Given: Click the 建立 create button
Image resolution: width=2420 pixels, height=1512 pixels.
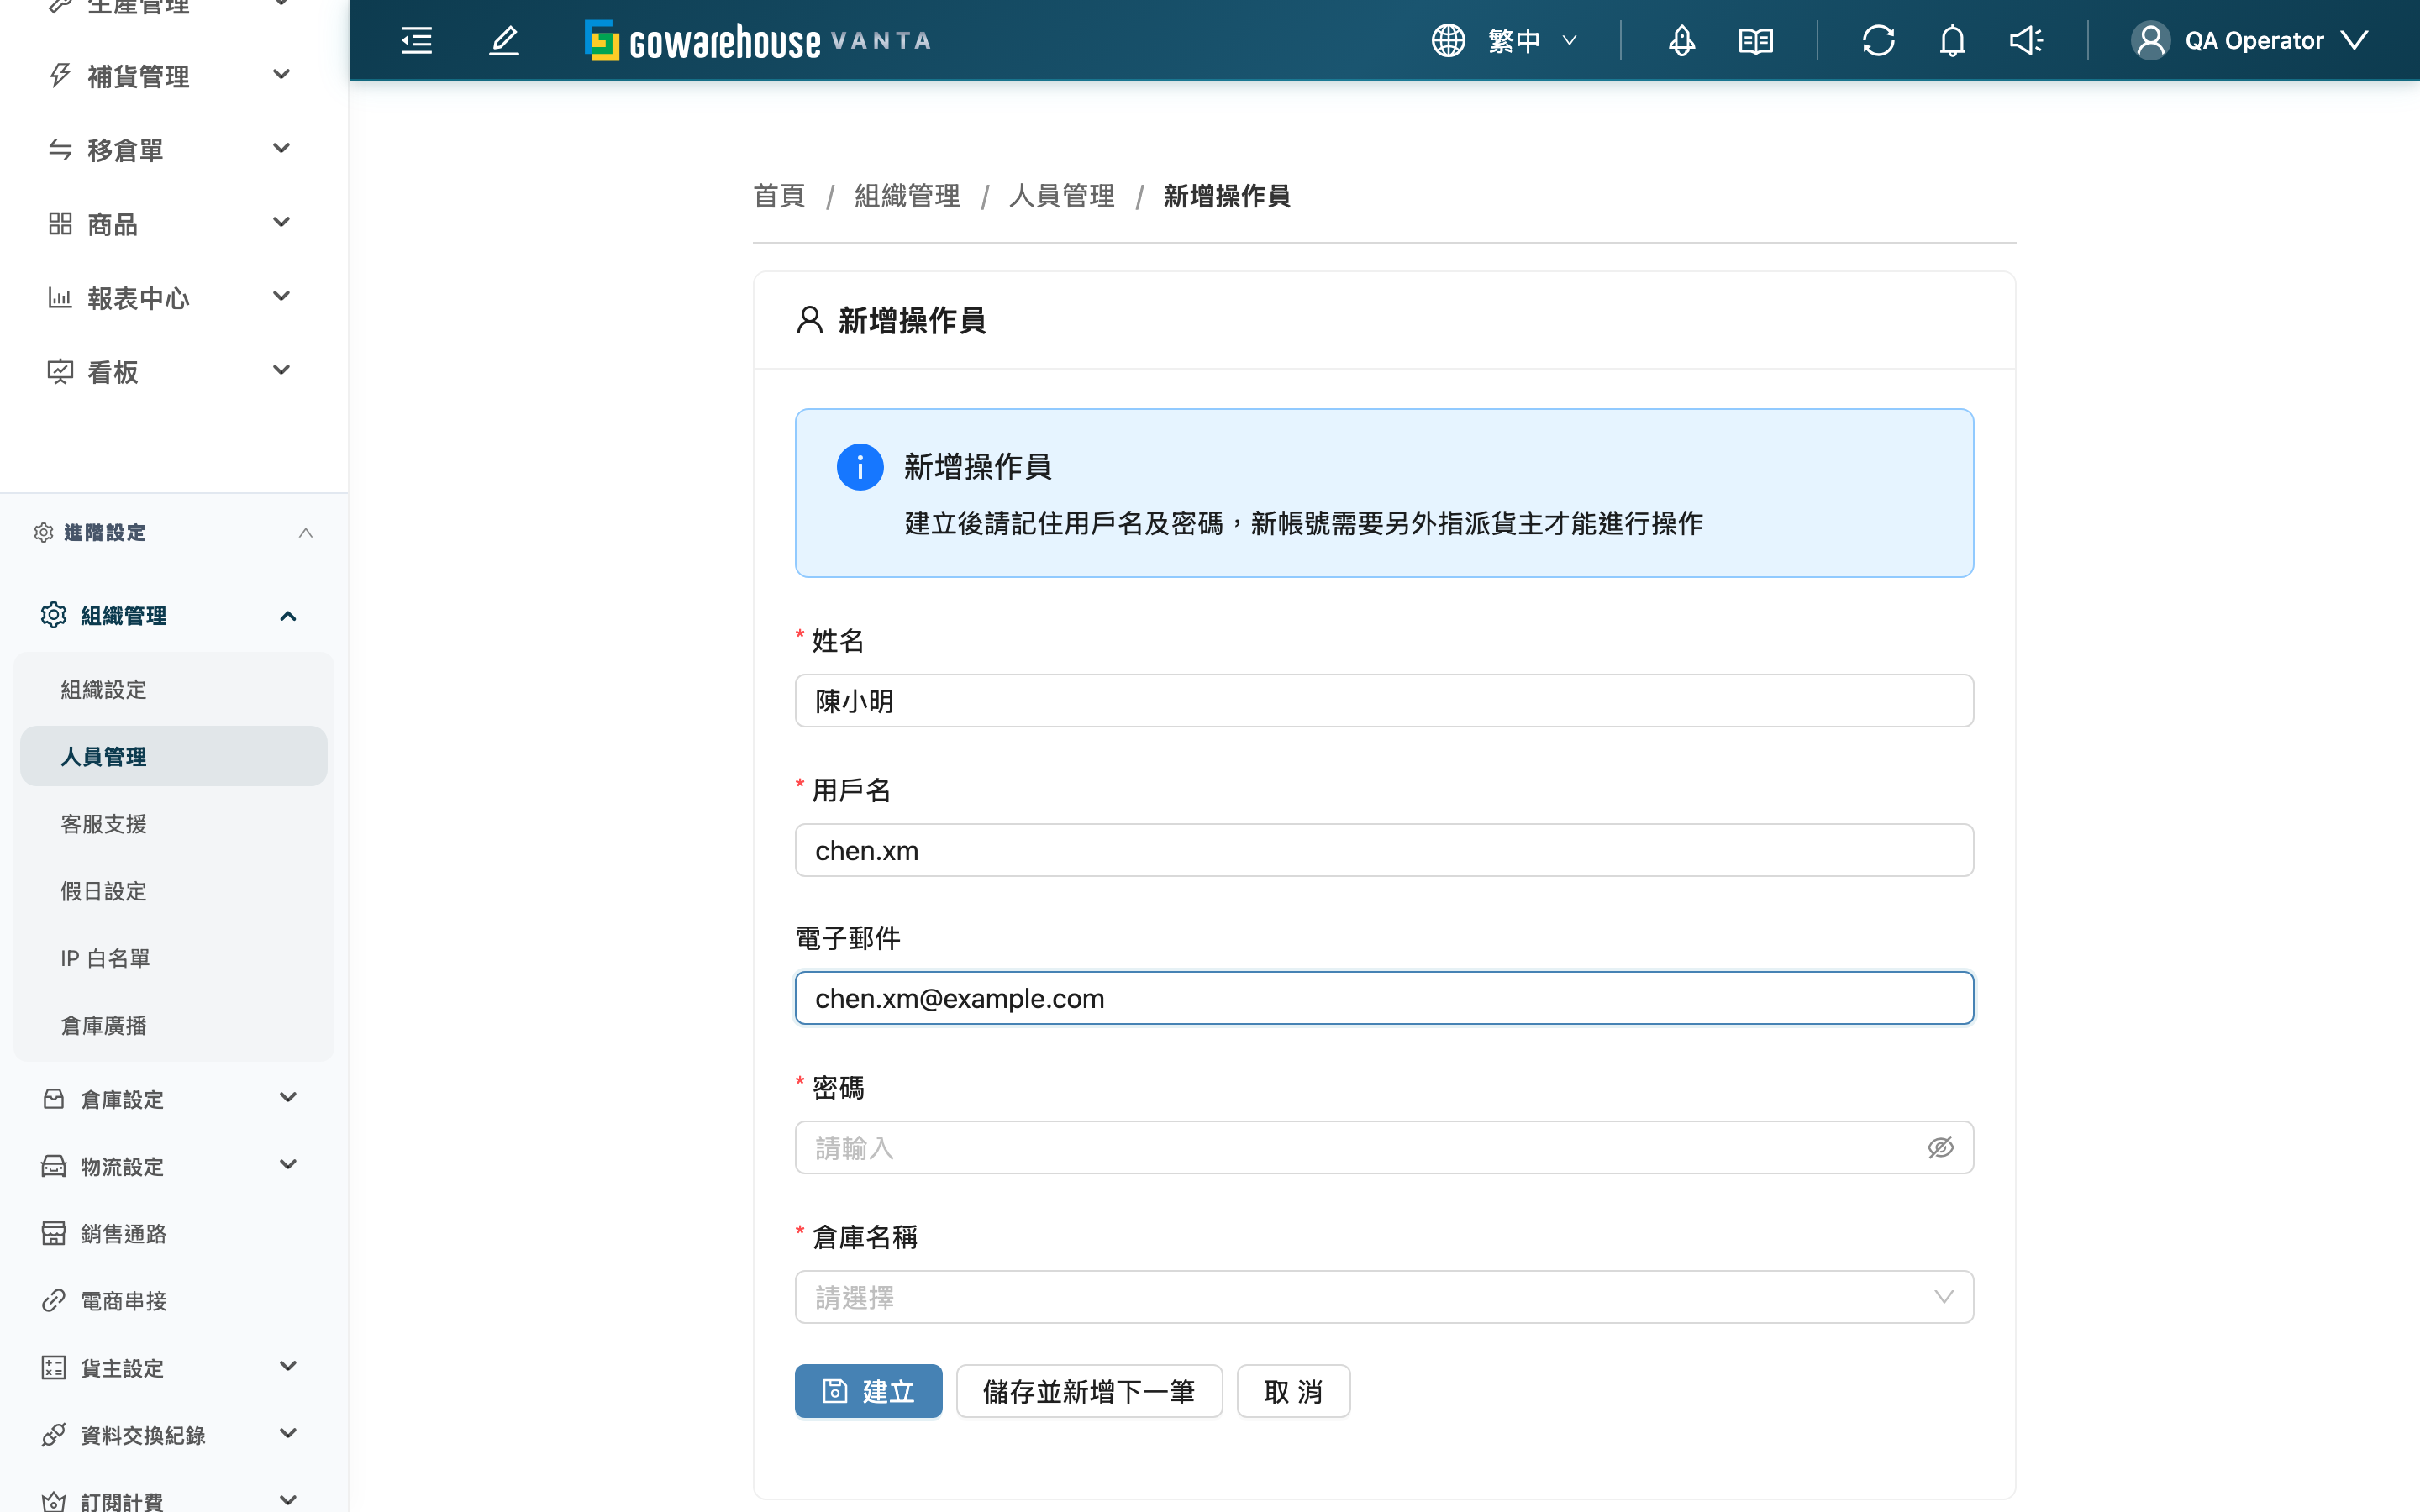Looking at the screenshot, I should click(x=868, y=1391).
